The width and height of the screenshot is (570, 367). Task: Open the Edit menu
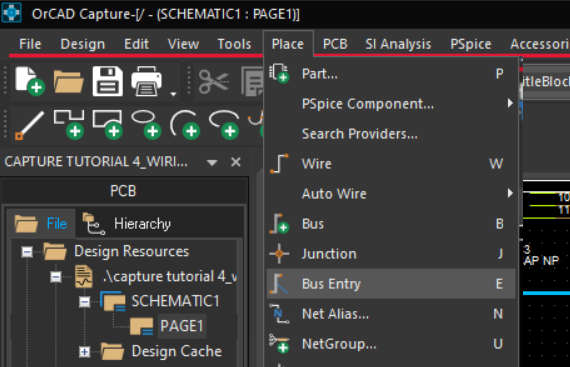[x=136, y=44]
